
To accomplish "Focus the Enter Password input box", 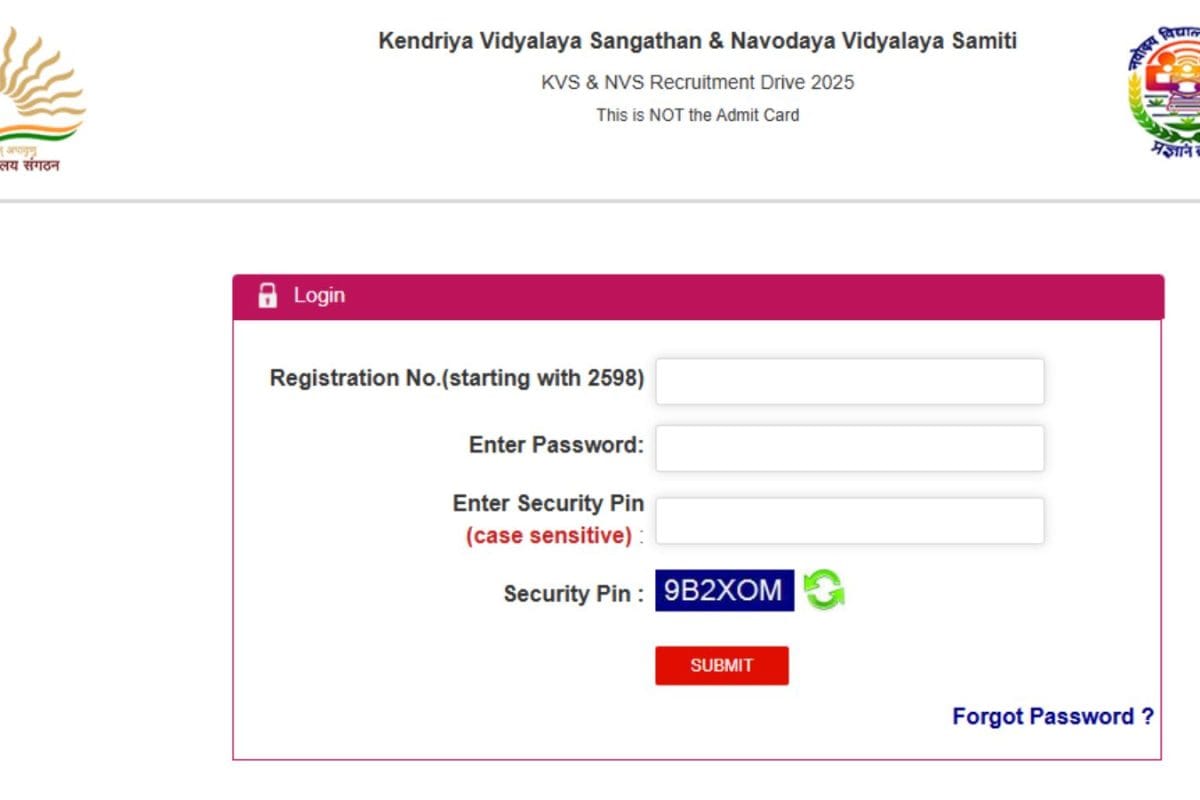I will click(849, 447).
